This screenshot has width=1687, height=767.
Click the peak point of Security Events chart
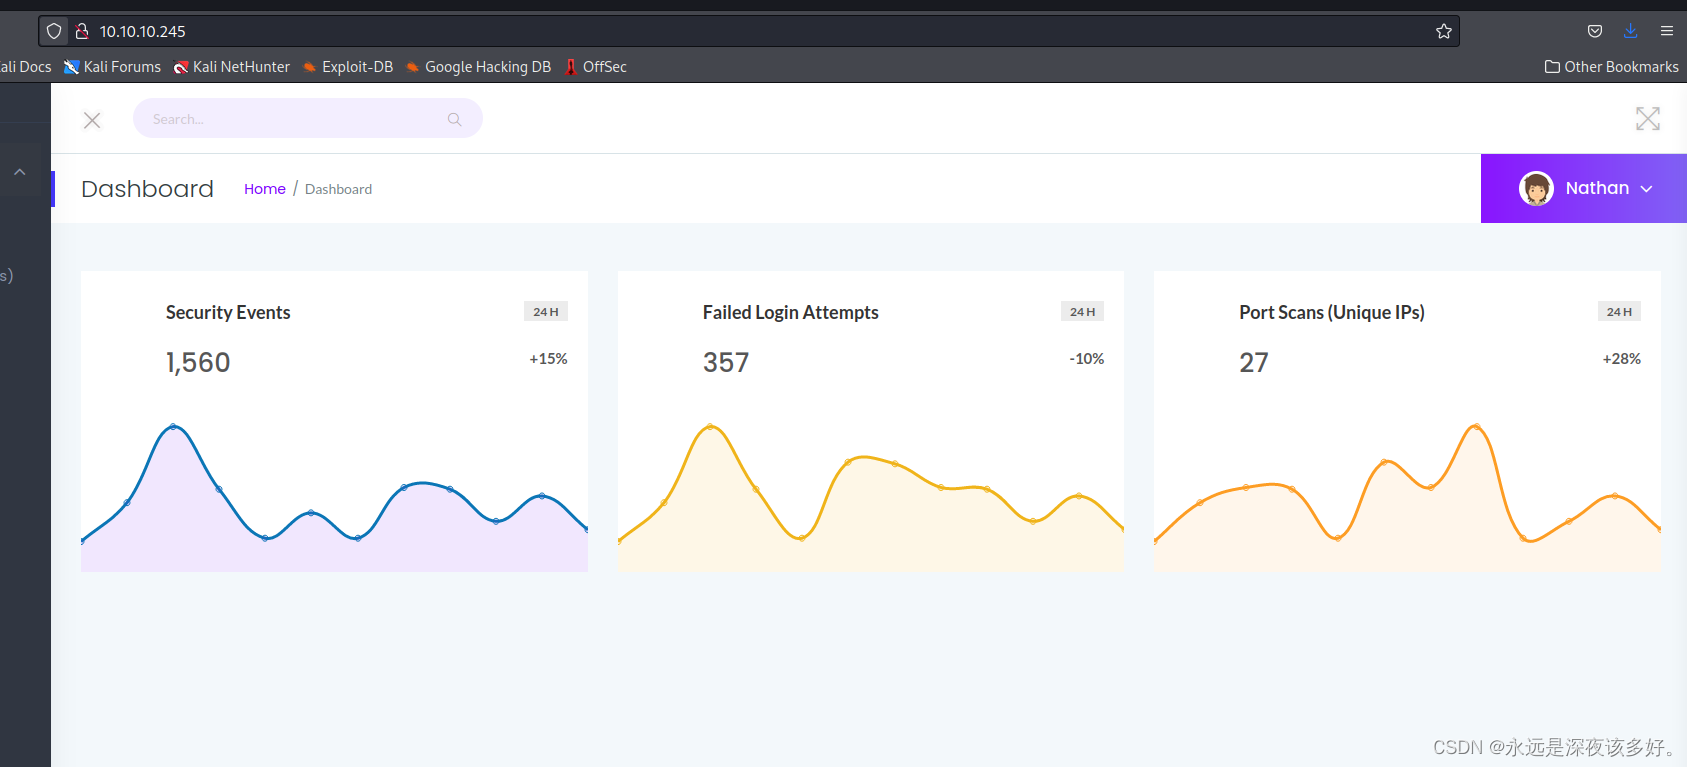point(173,427)
